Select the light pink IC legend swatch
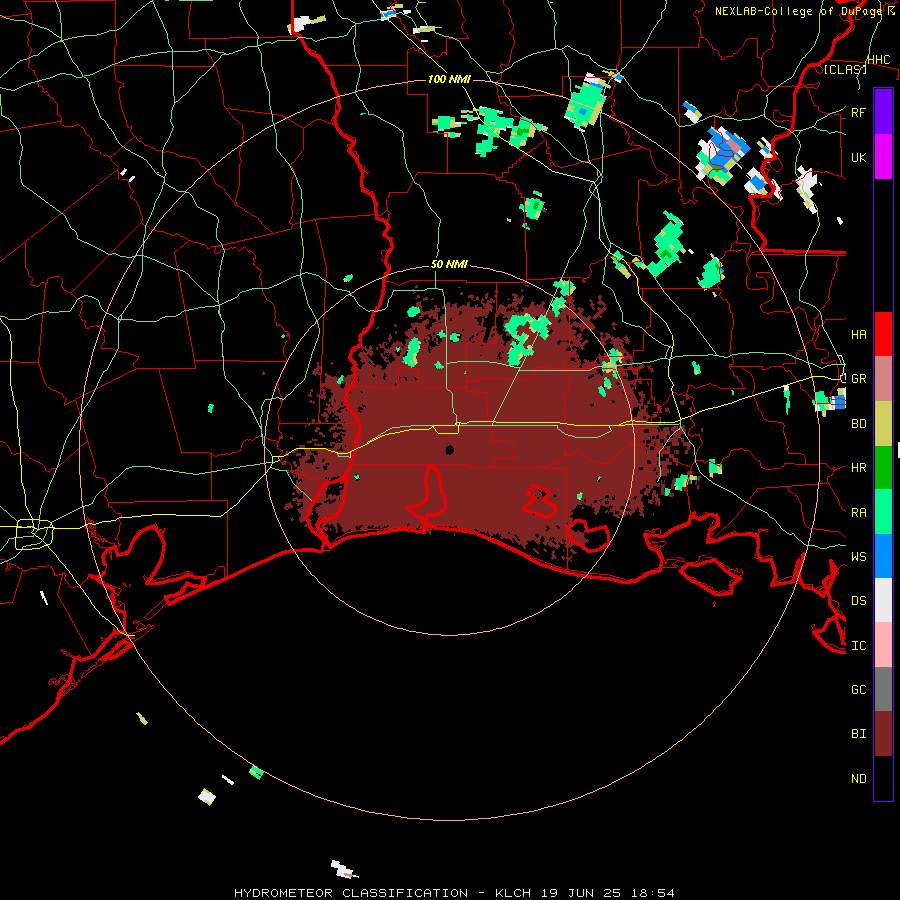This screenshot has width=900, height=900. pos(883,645)
